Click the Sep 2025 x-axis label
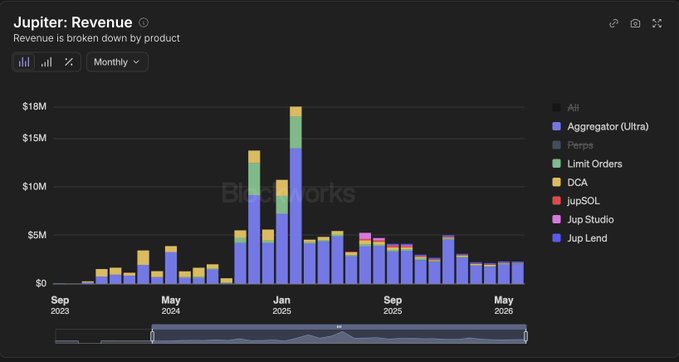The width and height of the screenshot is (679, 362). tap(393, 305)
